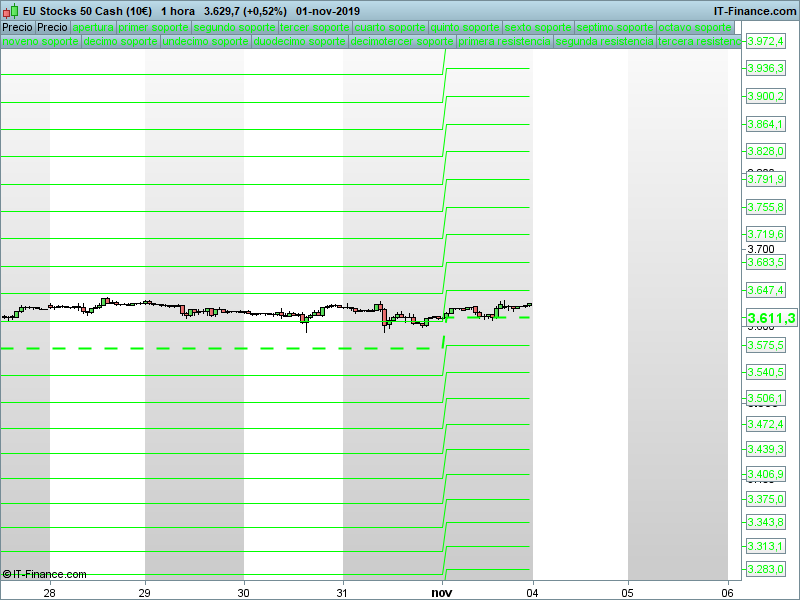Click the 3.472,4 price level label
800x600 pixels.
(x=765, y=424)
